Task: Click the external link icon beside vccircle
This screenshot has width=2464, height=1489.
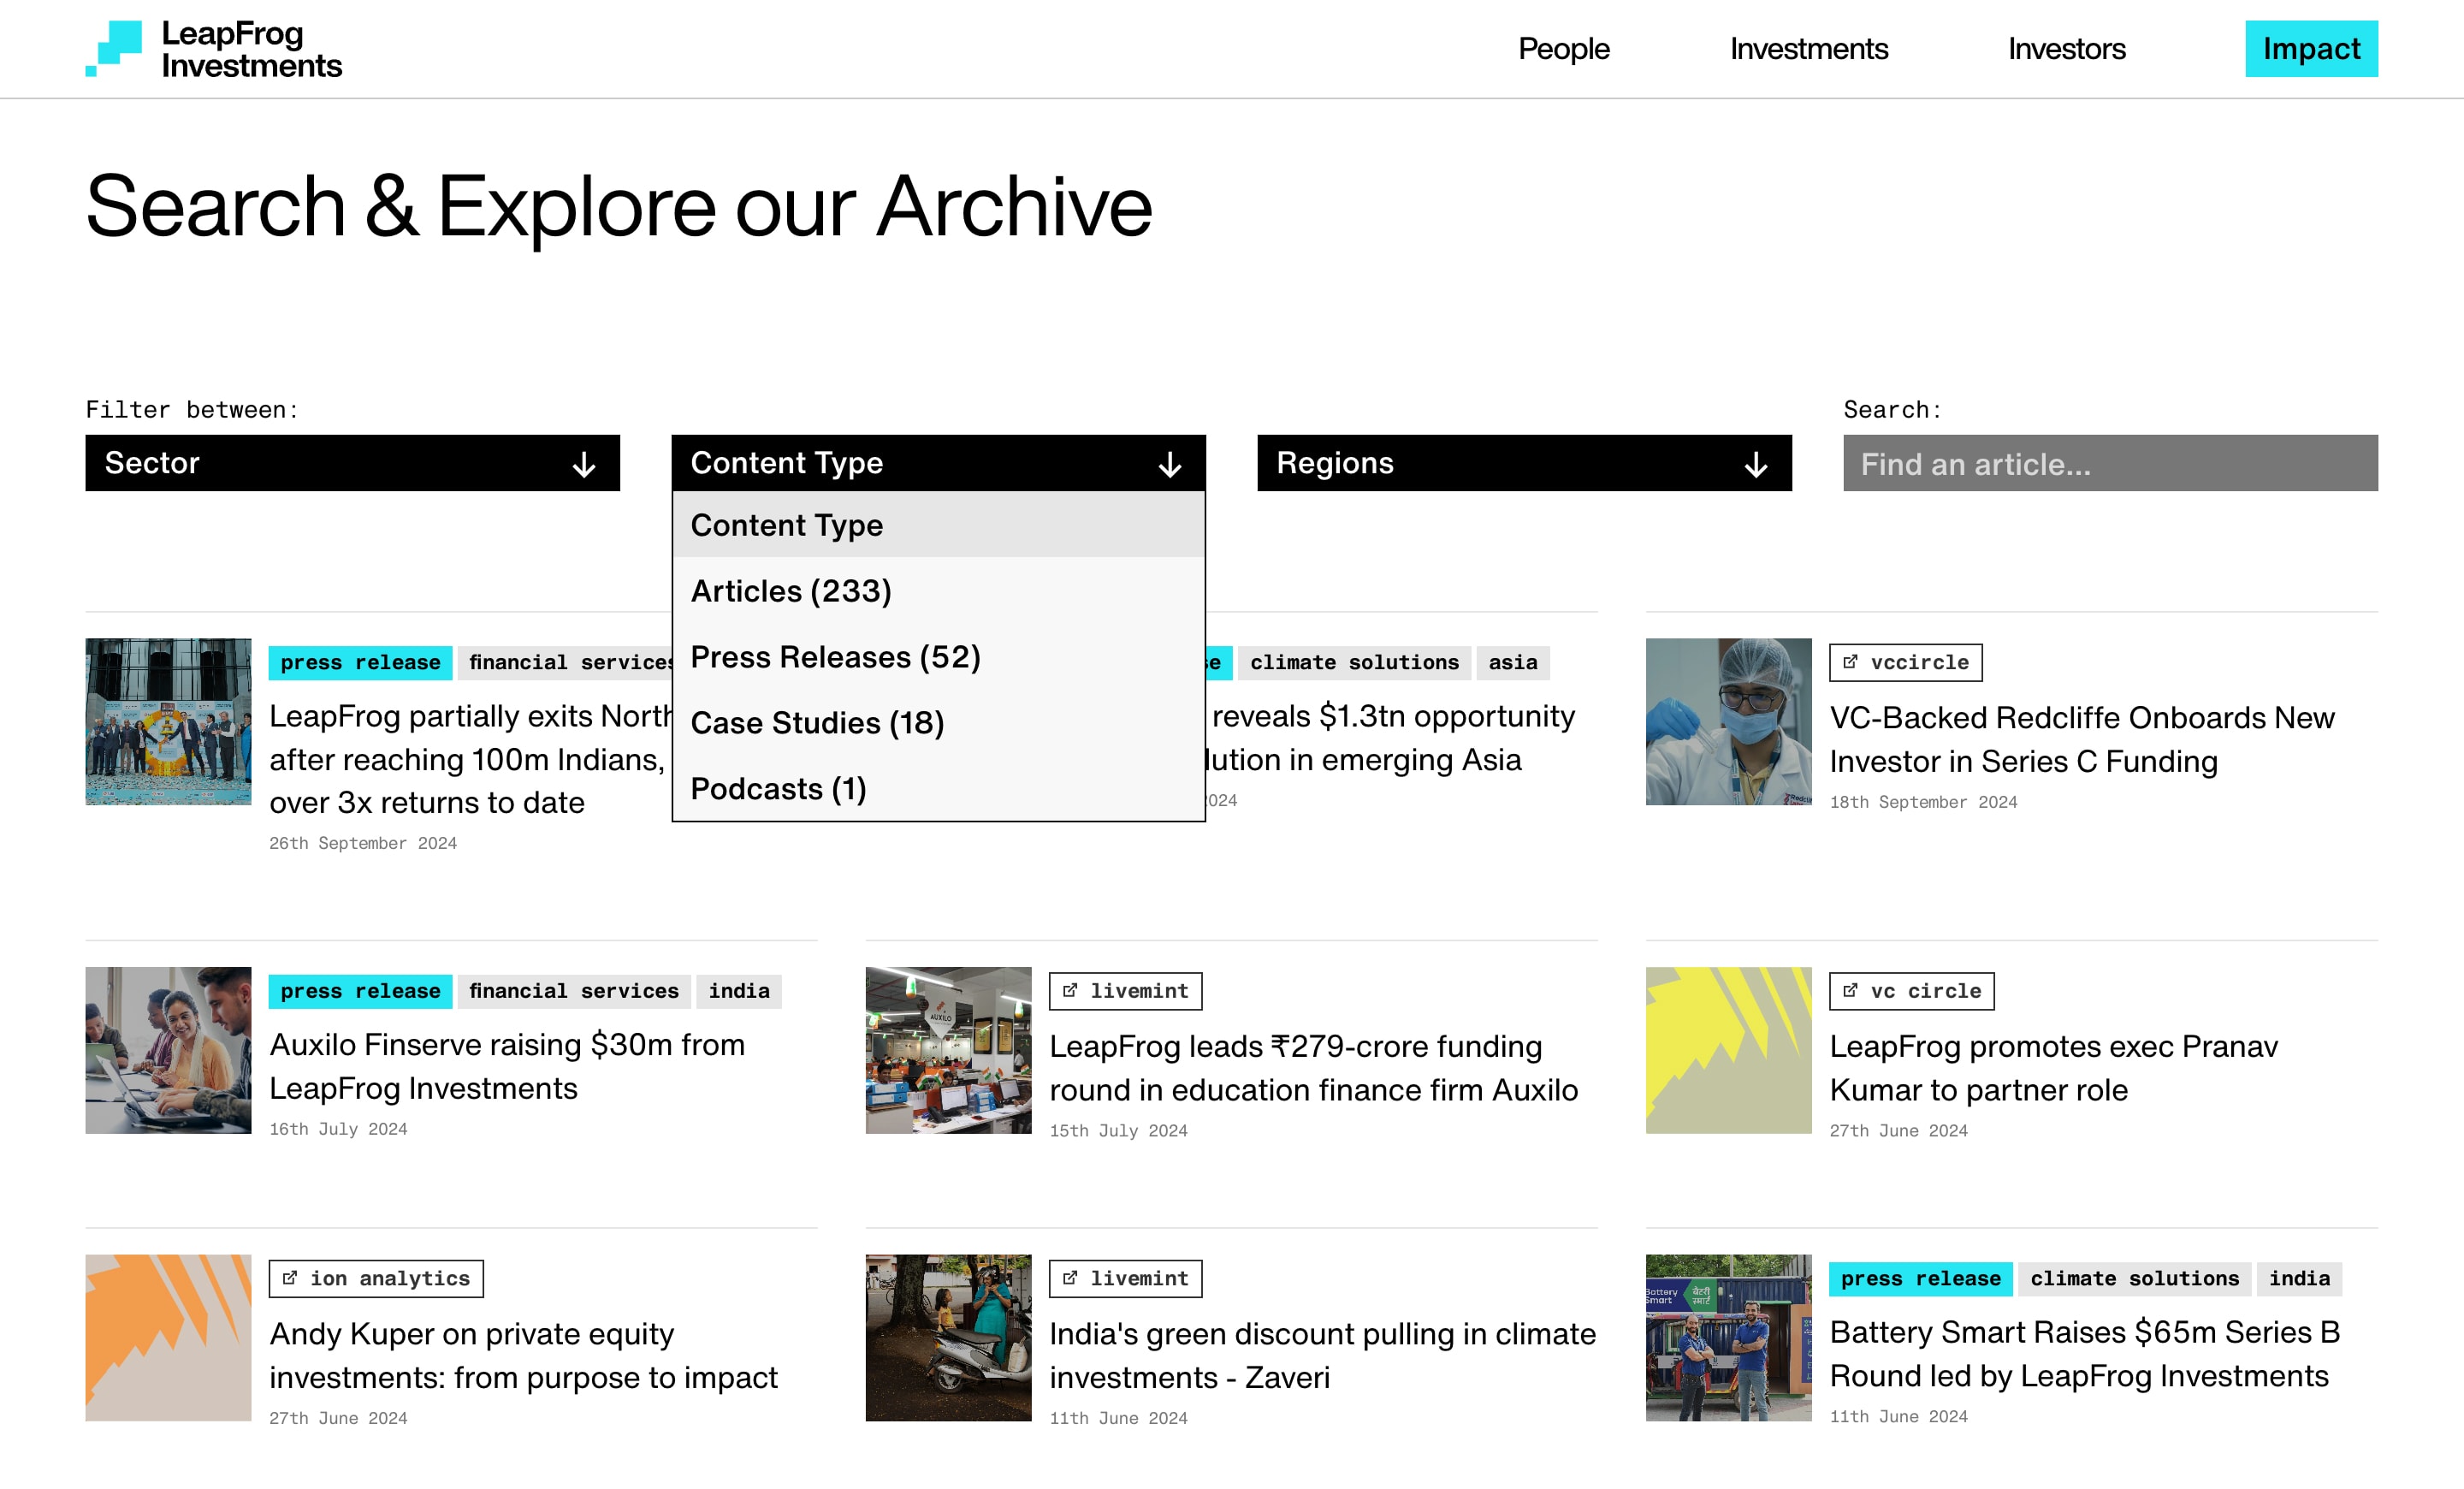Action: point(1850,662)
